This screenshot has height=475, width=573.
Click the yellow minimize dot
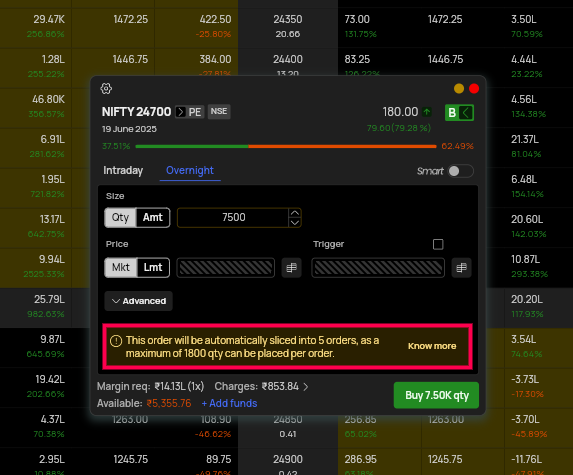pos(459,88)
